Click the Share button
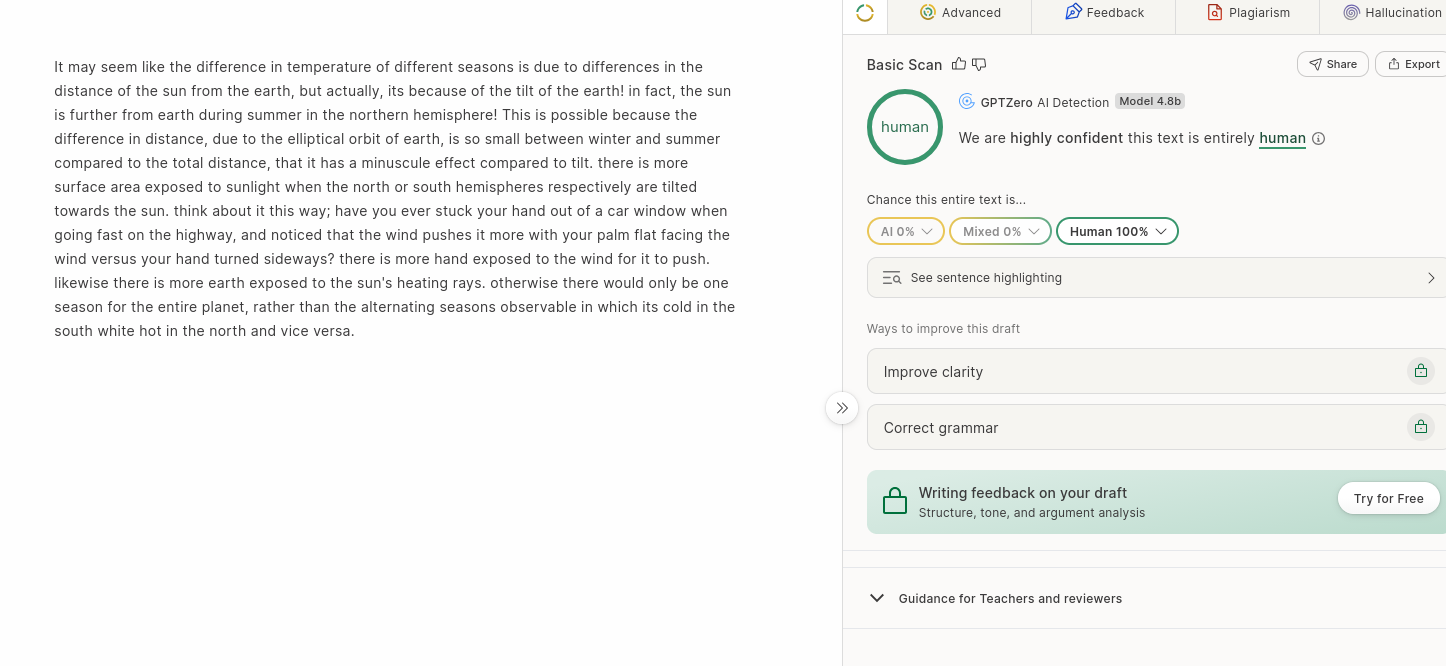1446x666 pixels. tap(1332, 64)
